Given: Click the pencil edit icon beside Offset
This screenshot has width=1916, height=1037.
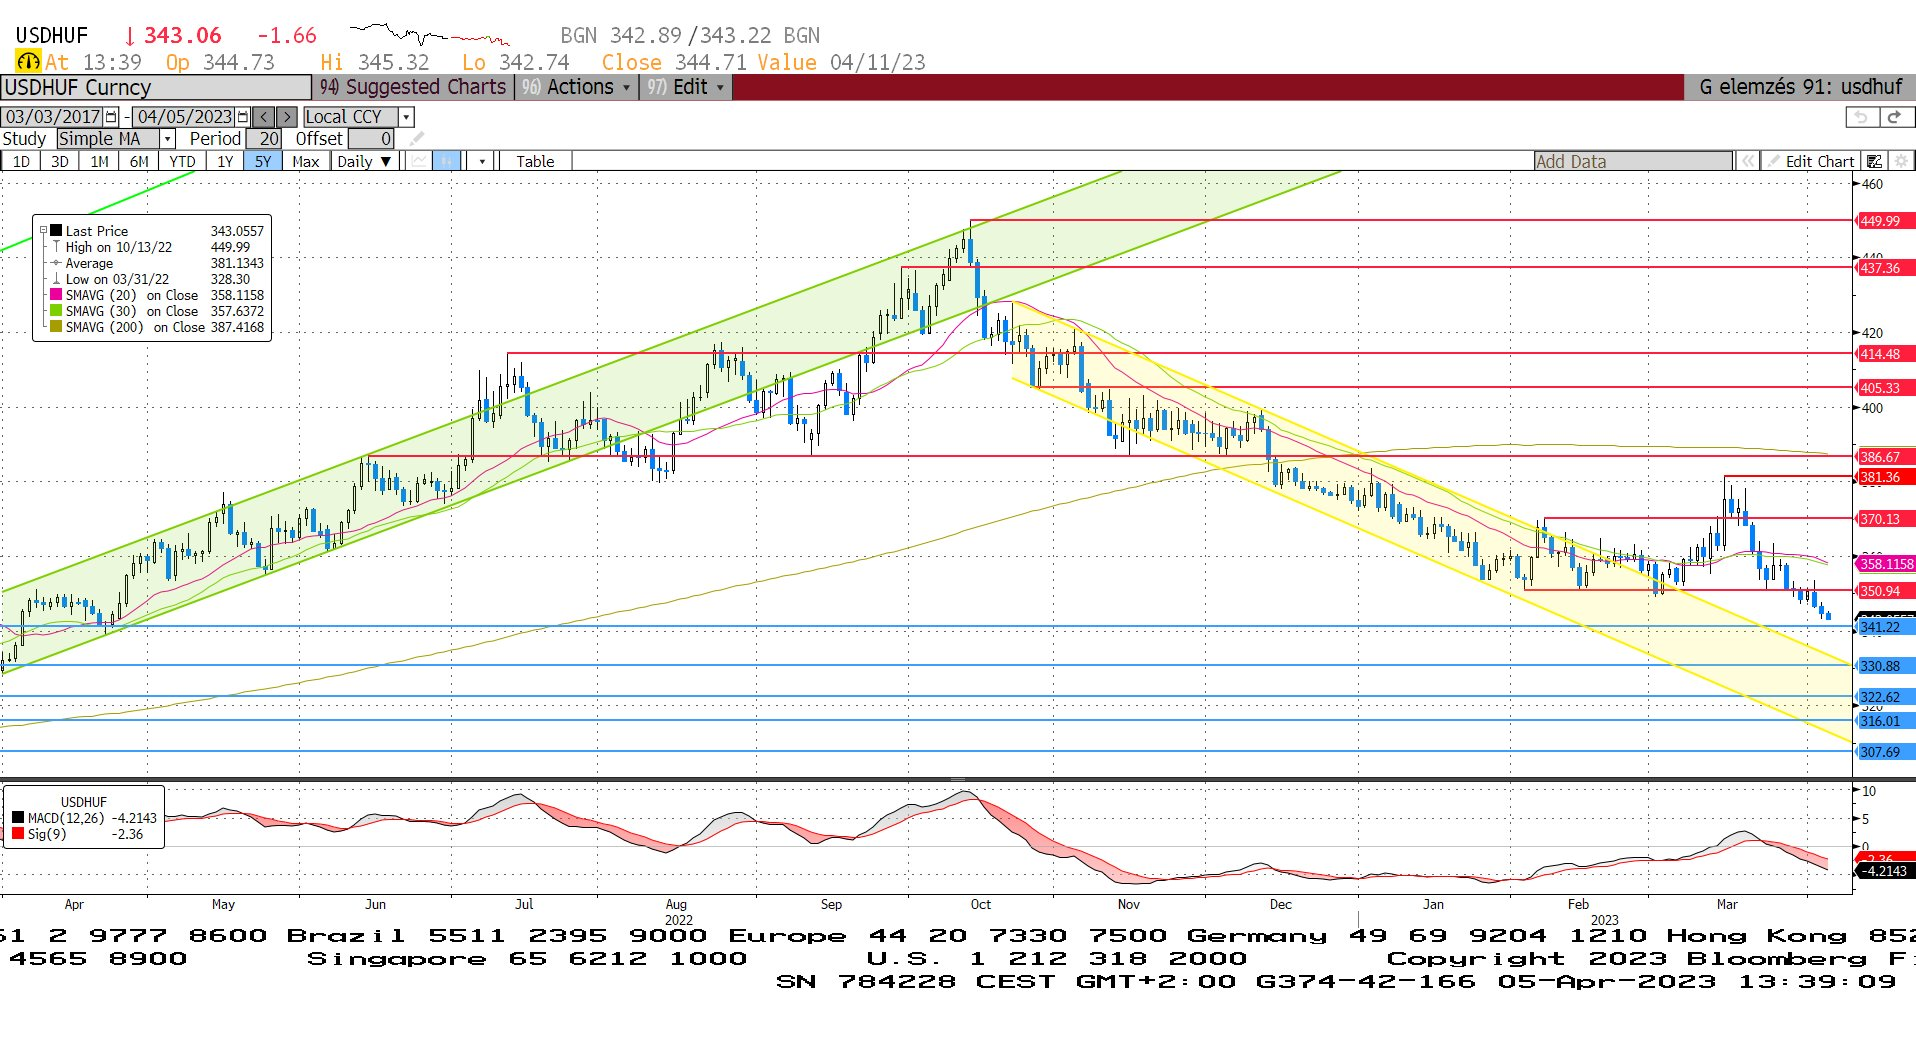Looking at the screenshot, I should click(x=417, y=139).
